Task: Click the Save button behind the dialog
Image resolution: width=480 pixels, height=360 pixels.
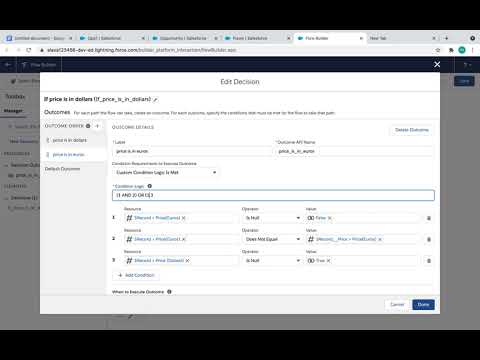Action: pyautogui.click(x=464, y=81)
